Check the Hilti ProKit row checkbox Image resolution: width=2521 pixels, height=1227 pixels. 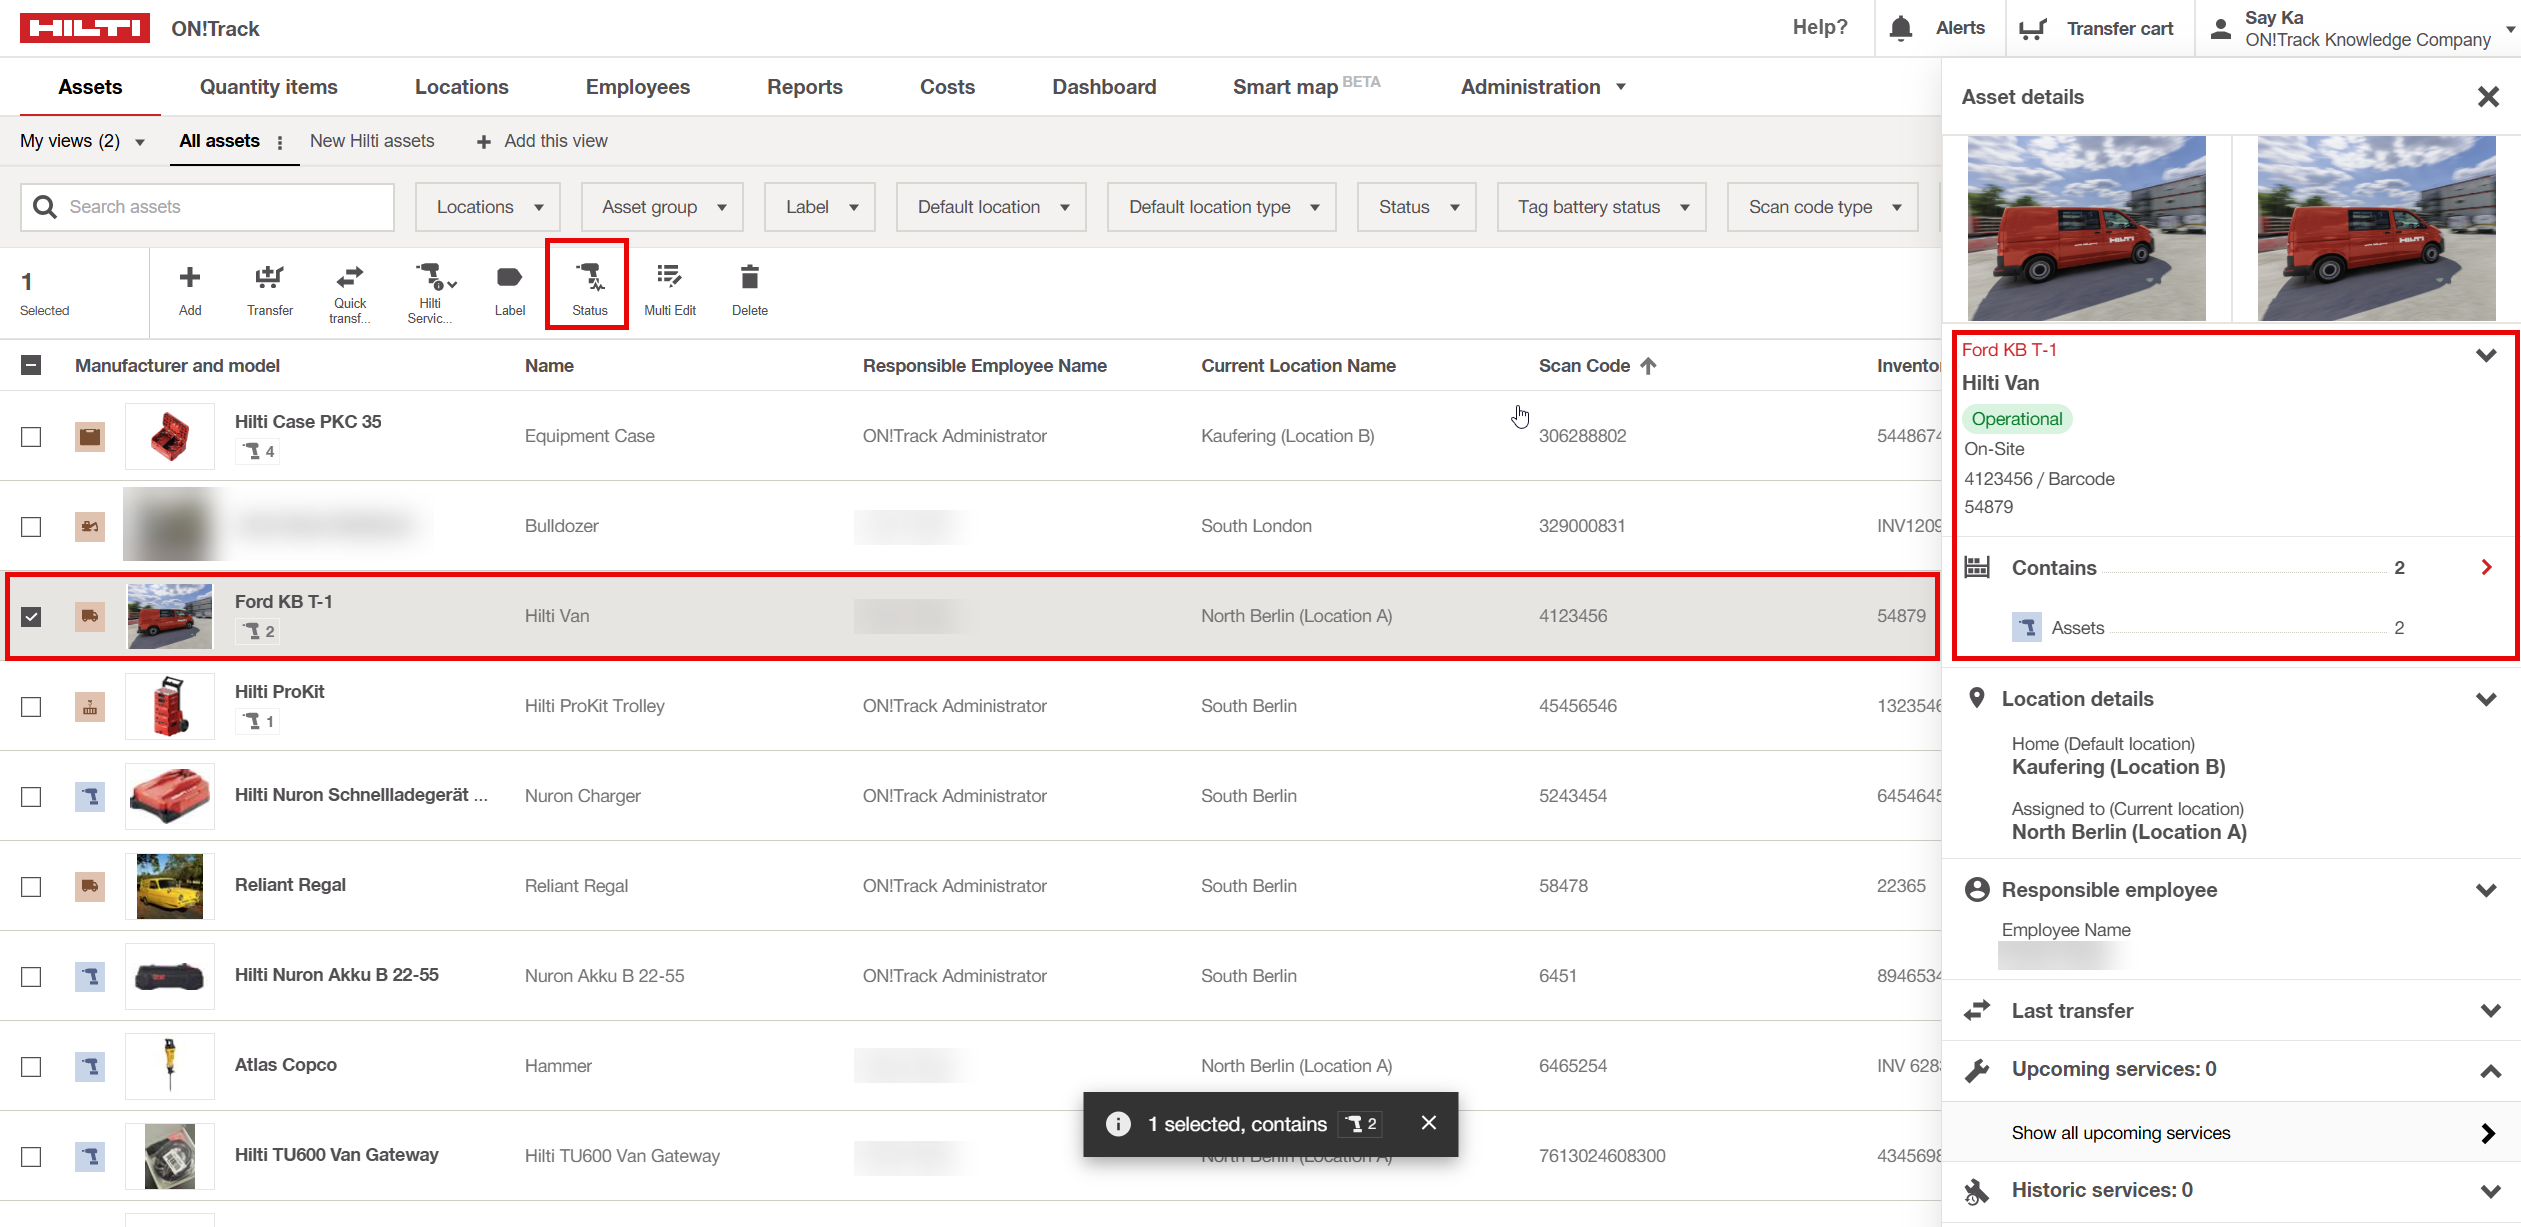31,707
